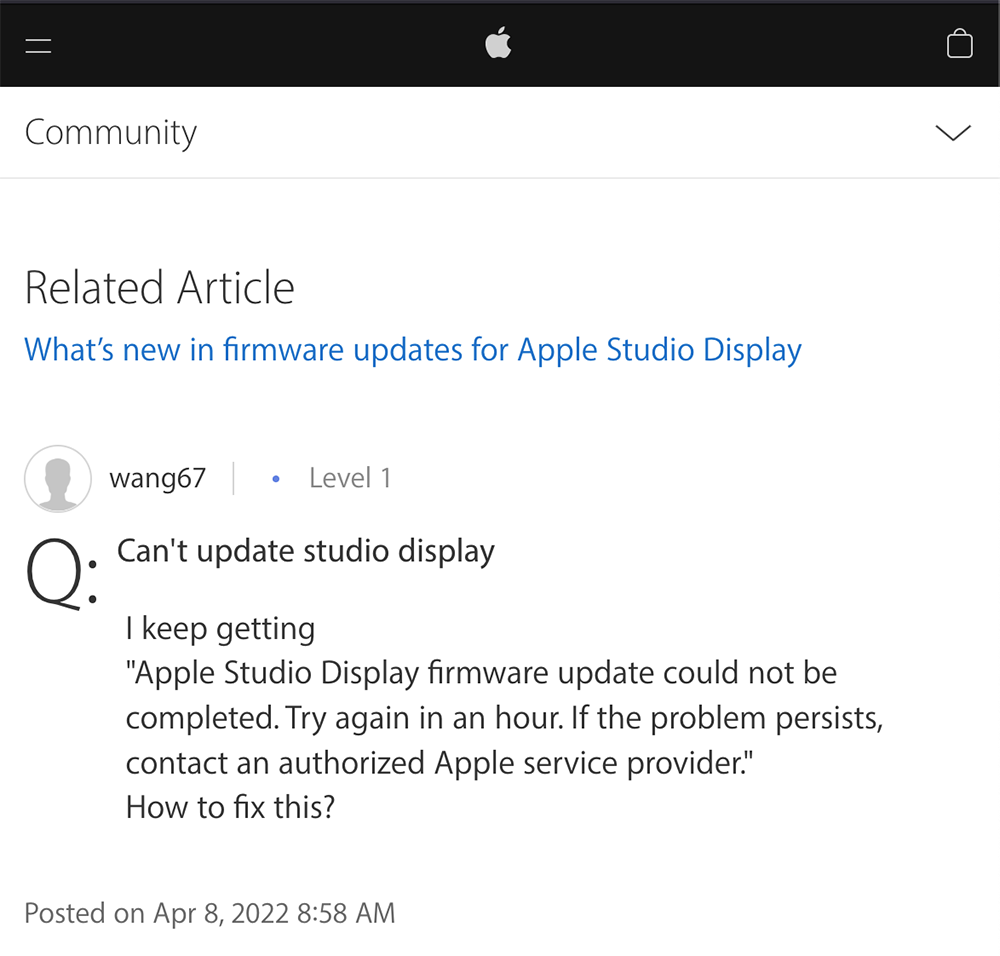Open the Community heading link

(x=110, y=133)
